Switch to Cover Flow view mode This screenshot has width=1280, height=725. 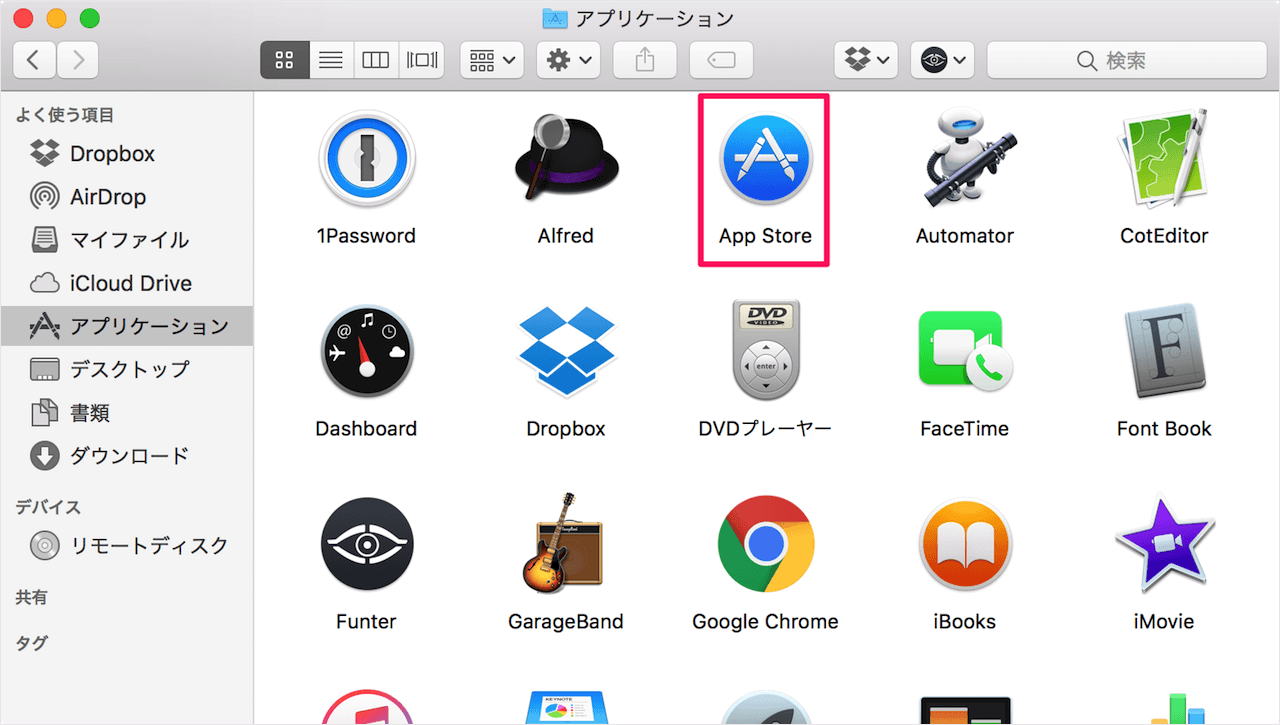click(x=422, y=60)
